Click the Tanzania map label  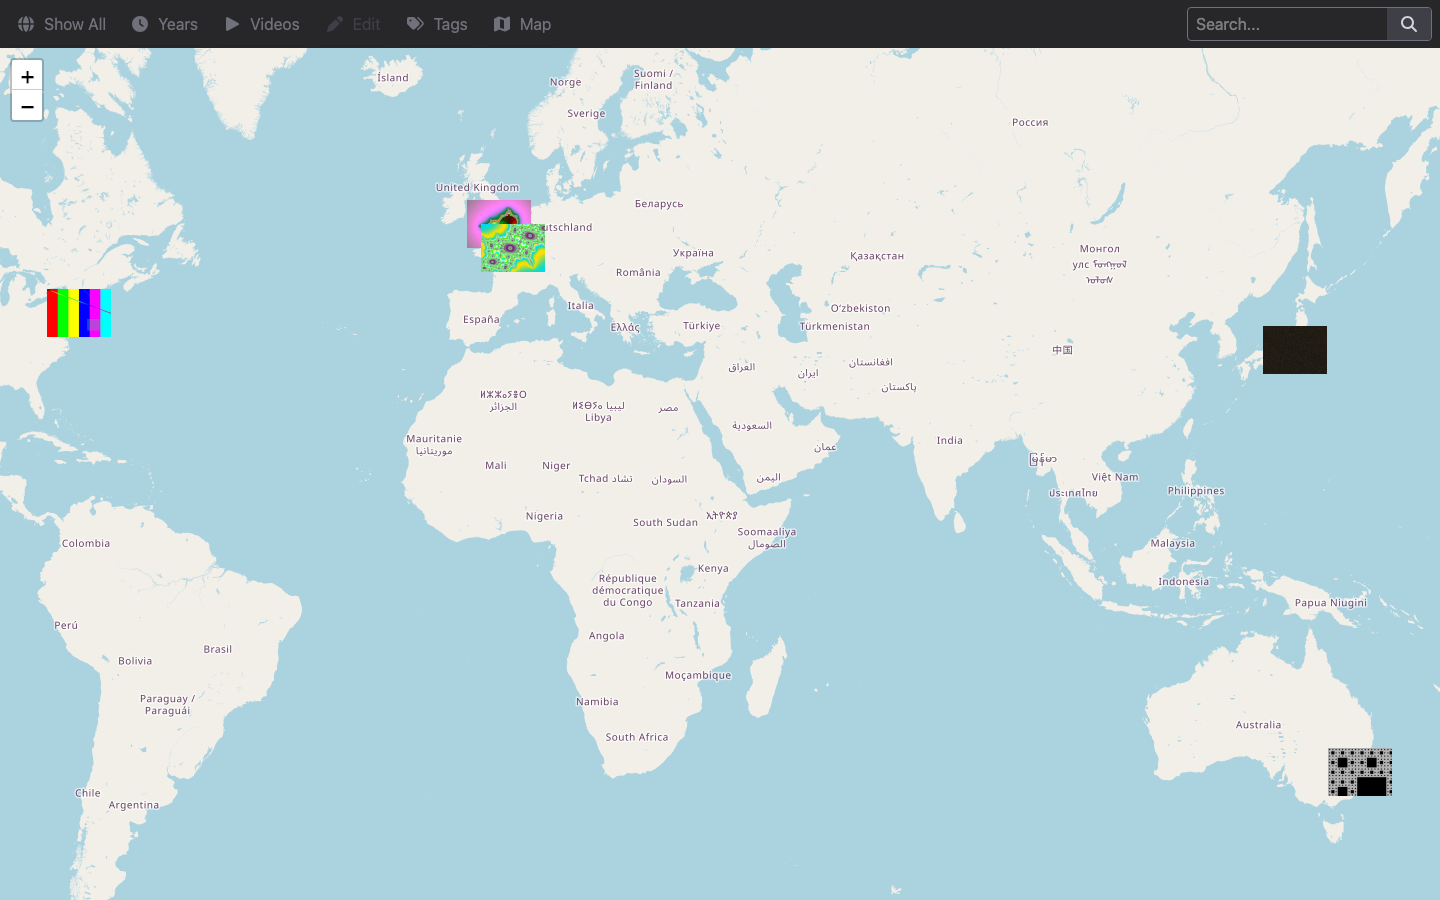[697, 603]
